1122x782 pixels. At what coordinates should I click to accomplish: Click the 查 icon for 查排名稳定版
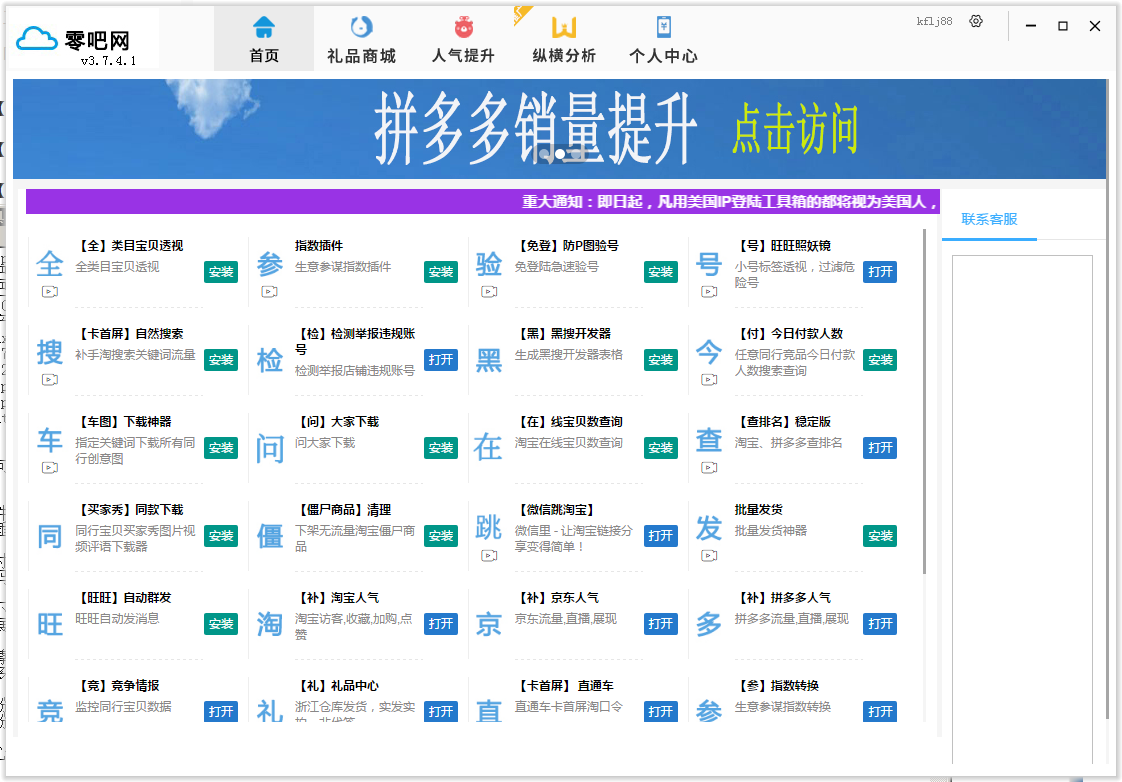pyautogui.click(x=709, y=440)
